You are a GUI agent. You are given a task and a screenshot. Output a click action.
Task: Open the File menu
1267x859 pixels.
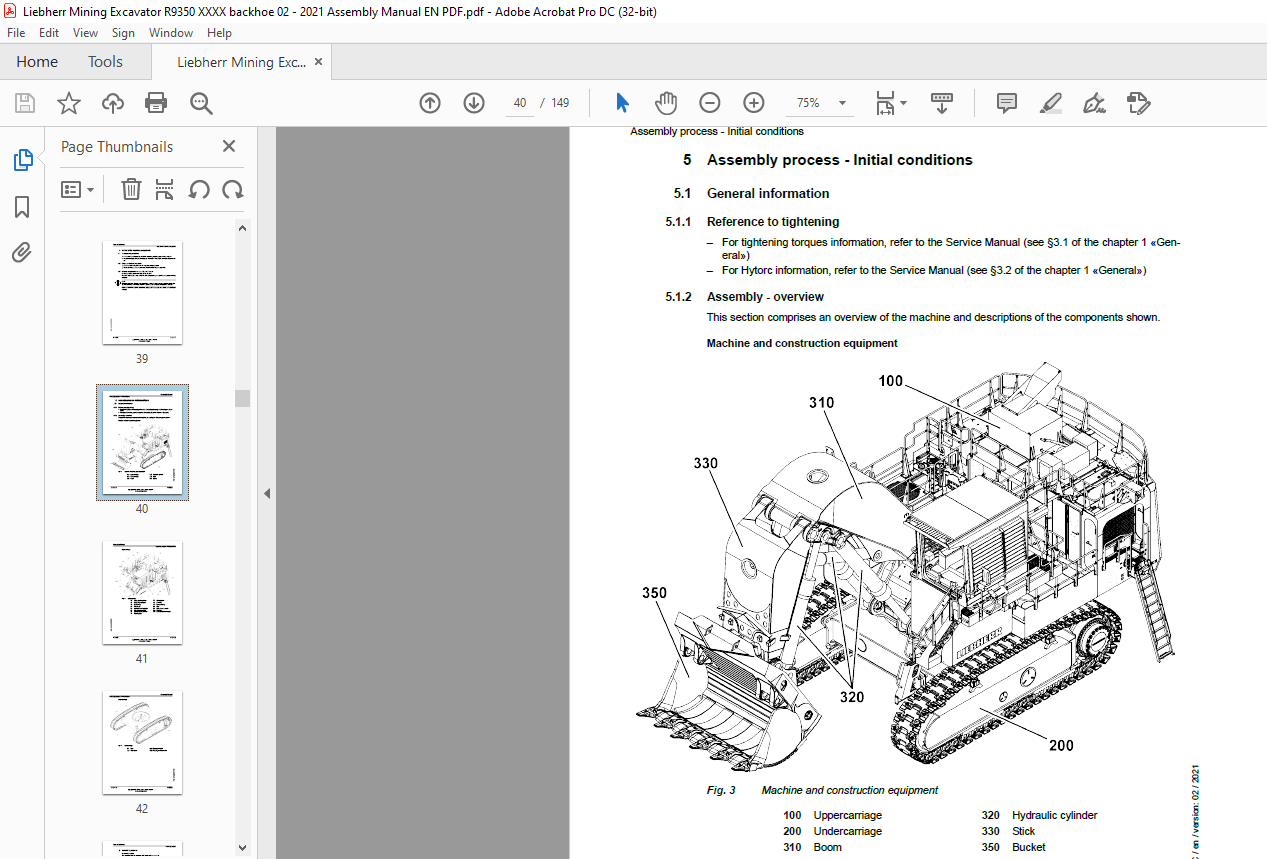tap(16, 33)
